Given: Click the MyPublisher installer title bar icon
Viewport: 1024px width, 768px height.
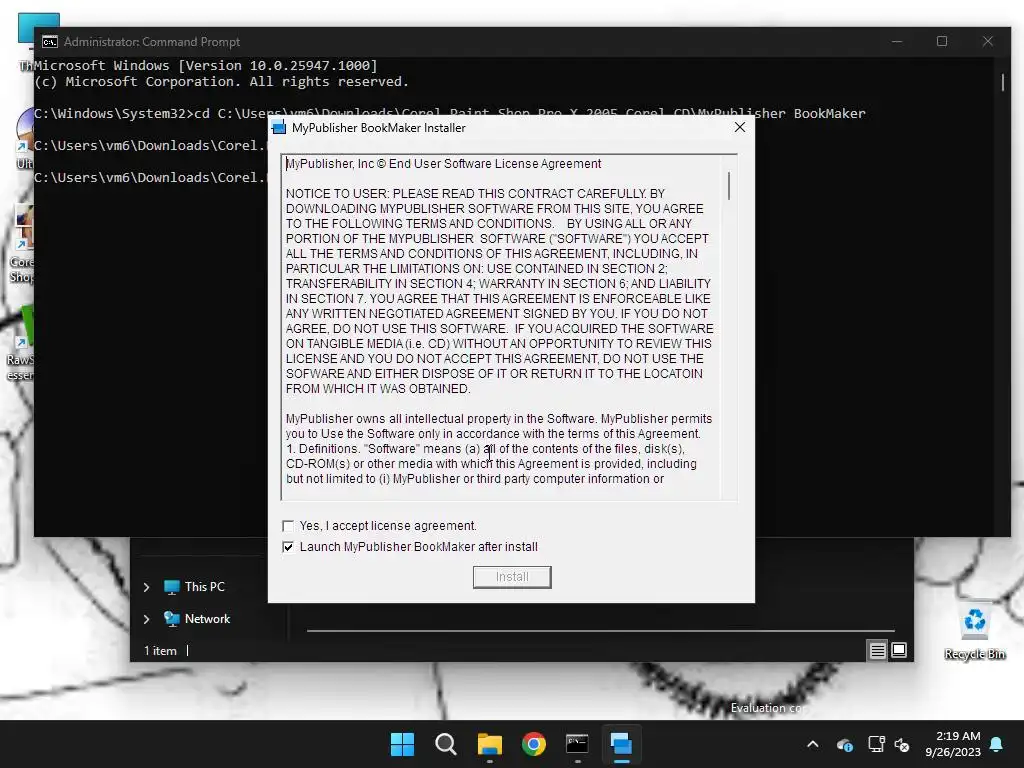Looking at the screenshot, I should click(x=279, y=127).
